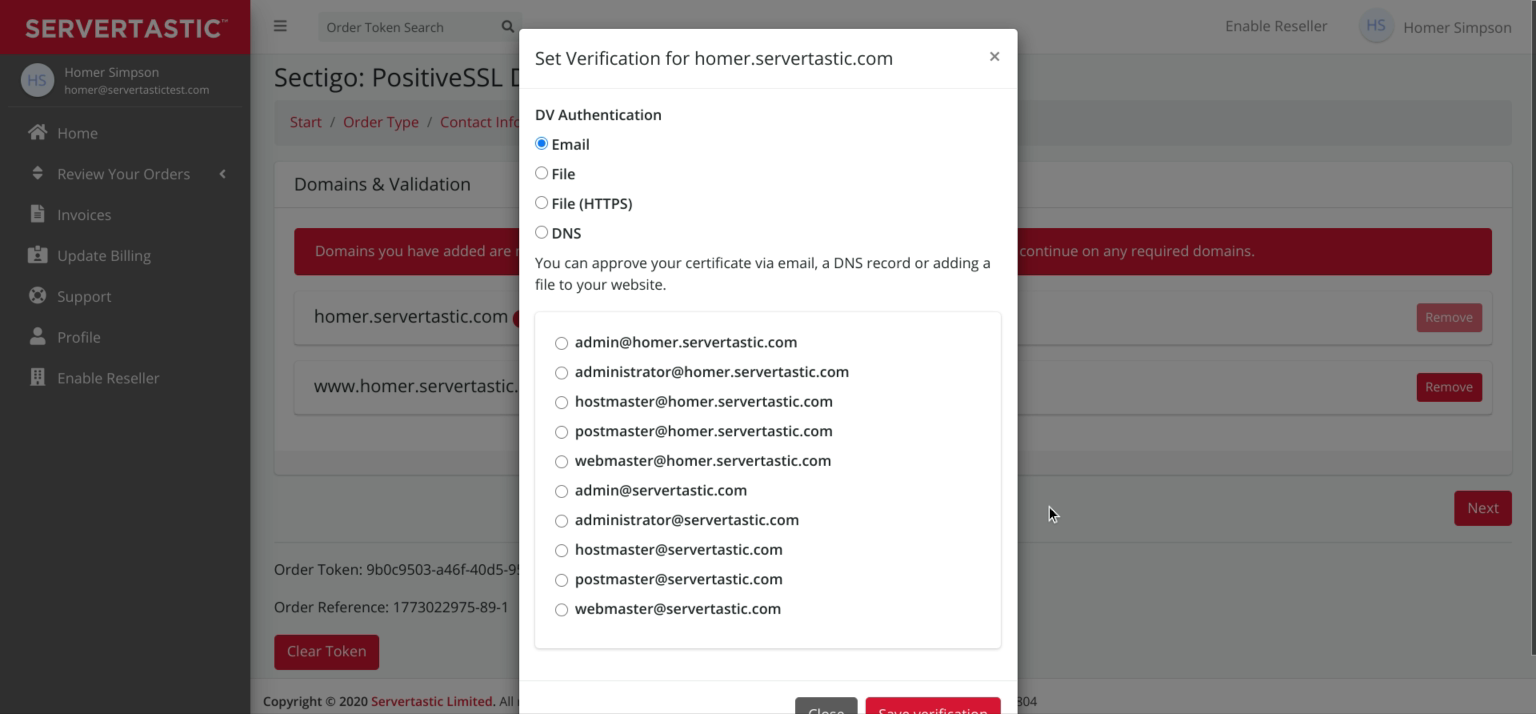Click Enable Reseller link in top bar
The width and height of the screenshot is (1536, 714).
(x=1276, y=26)
